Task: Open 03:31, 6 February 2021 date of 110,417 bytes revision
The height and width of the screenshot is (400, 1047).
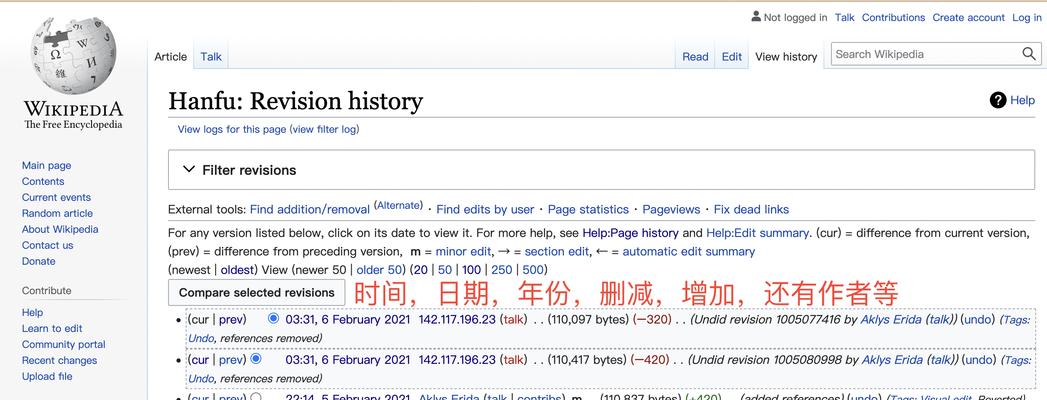Action: click(x=348, y=360)
